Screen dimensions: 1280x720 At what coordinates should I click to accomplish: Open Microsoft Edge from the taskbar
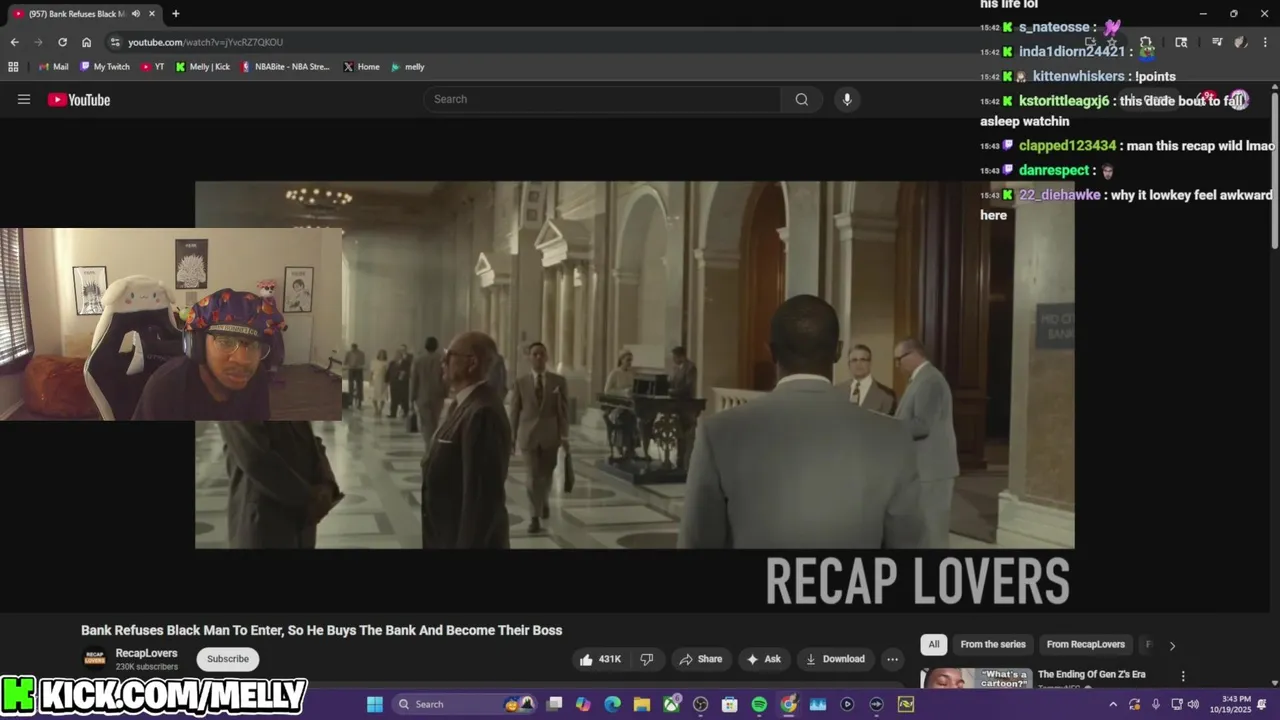click(x=612, y=704)
